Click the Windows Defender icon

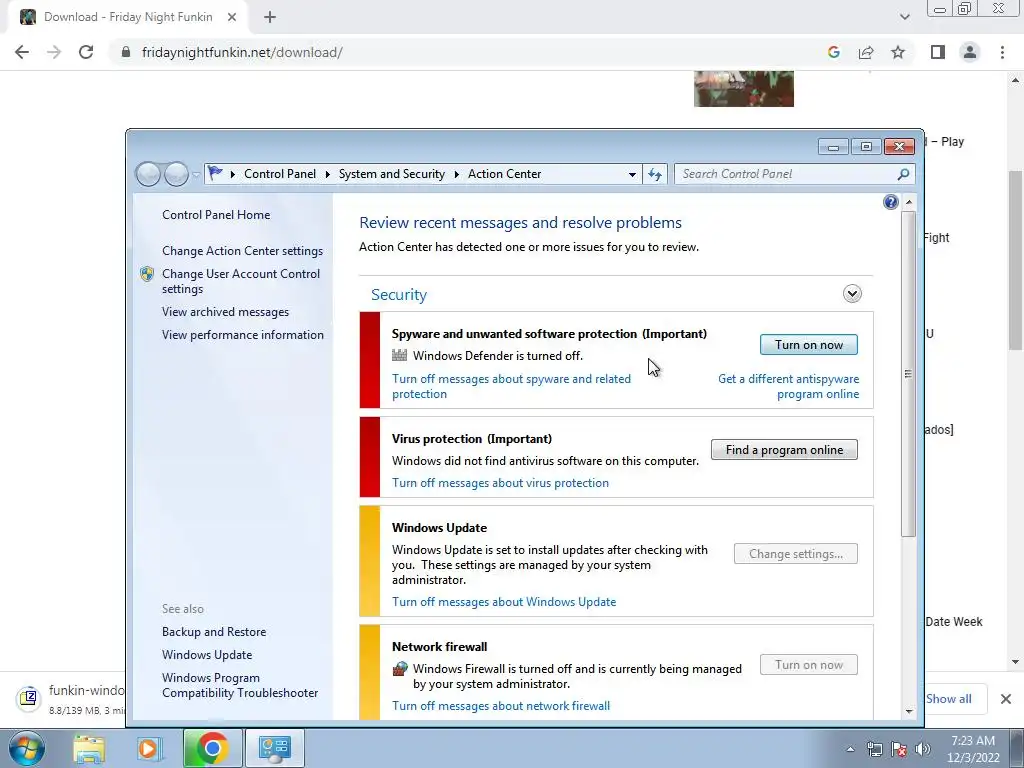400,355
